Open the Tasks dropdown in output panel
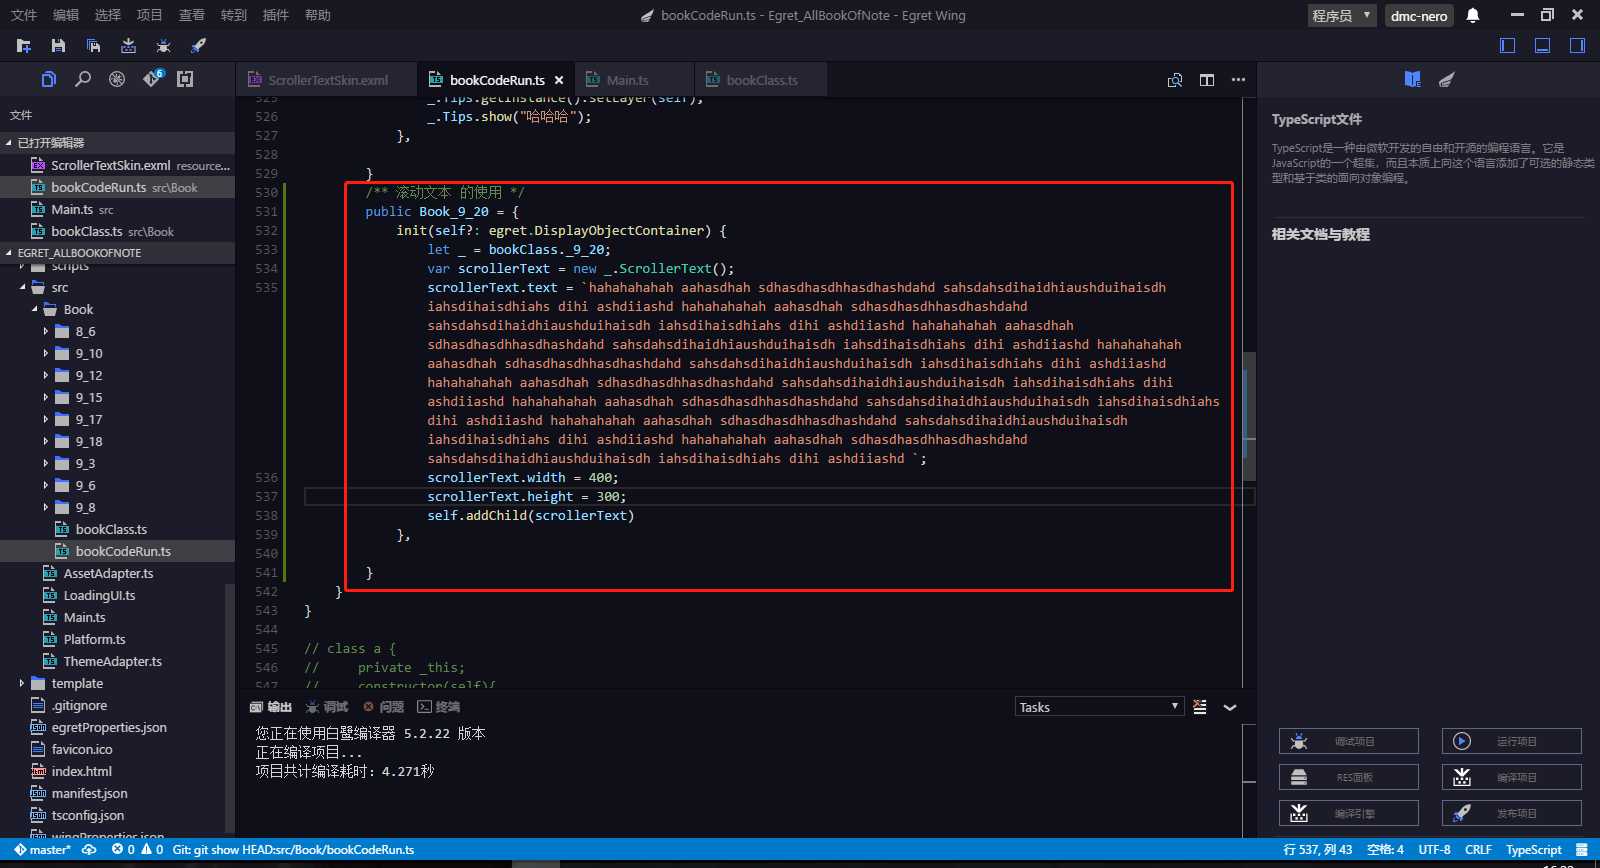Viewport: 1600px width, 868px height. (1099, 707)
